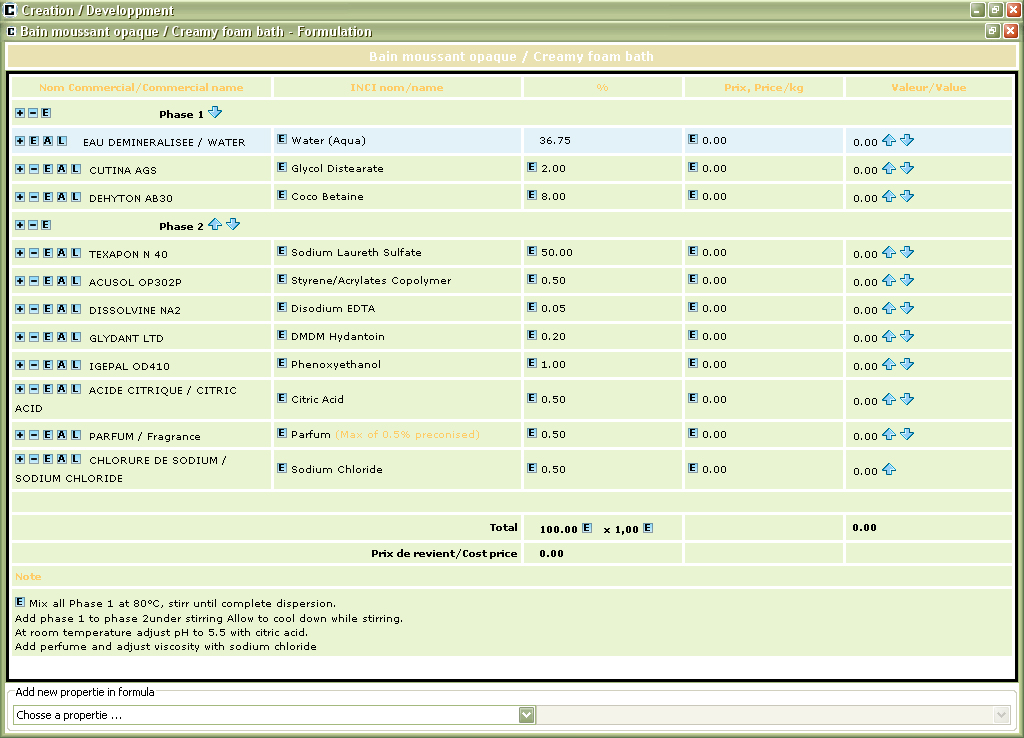Click the plus icon before TEXAPON N 40
The width and height of the screenshot is (1024, 738).
click(20, 253)
